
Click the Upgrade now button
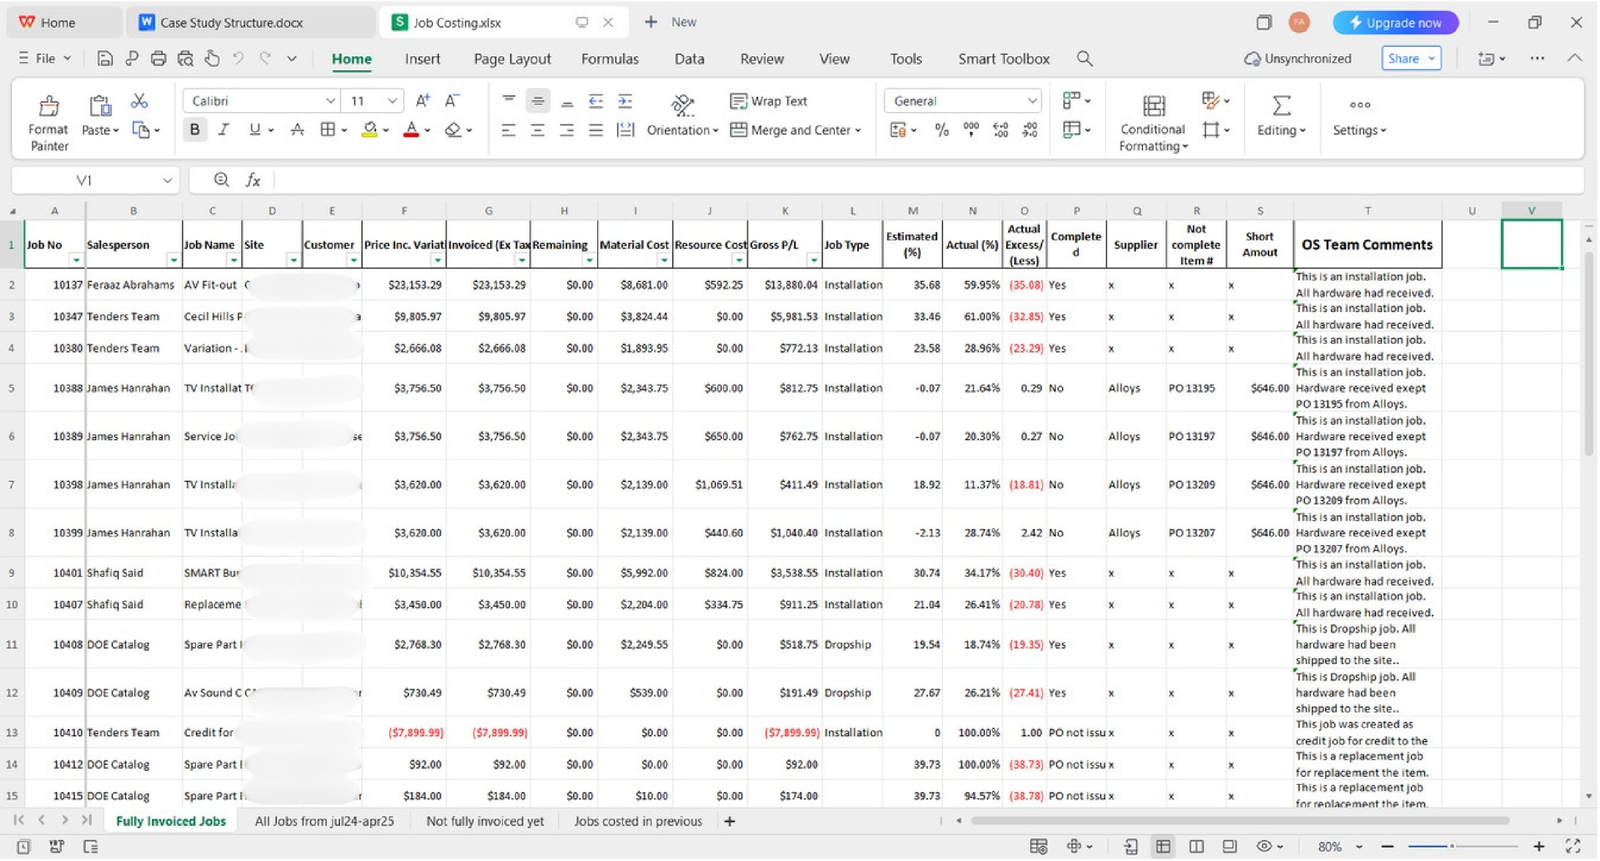click(x=1395, y=22)
